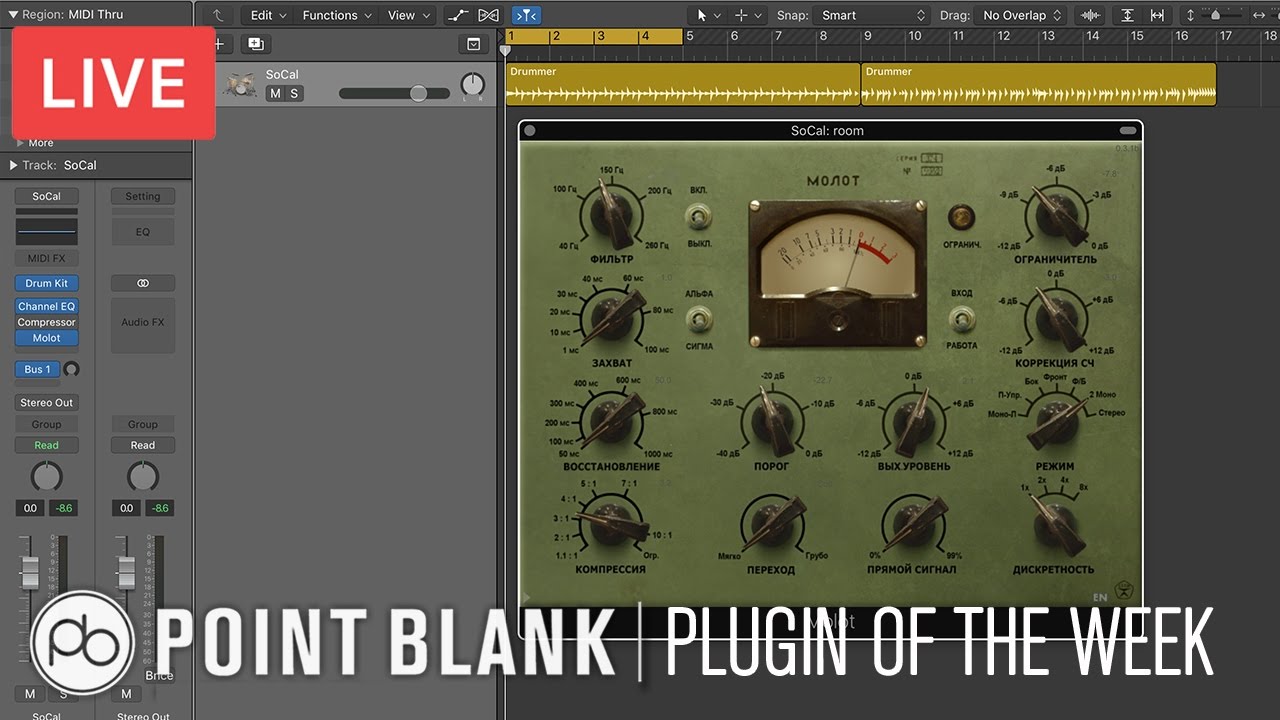The image size is (1280, 720).
Task: Click the waveform zoom icon
Action: pyautogui.click(x=1090, y=15)
